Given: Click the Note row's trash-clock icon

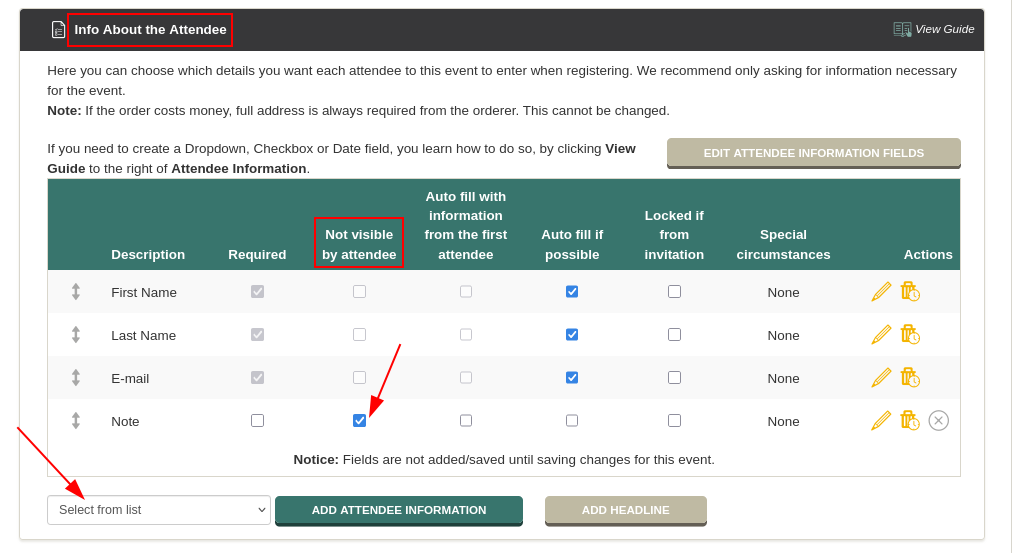Looking at the screenshot, I should 910,421.
